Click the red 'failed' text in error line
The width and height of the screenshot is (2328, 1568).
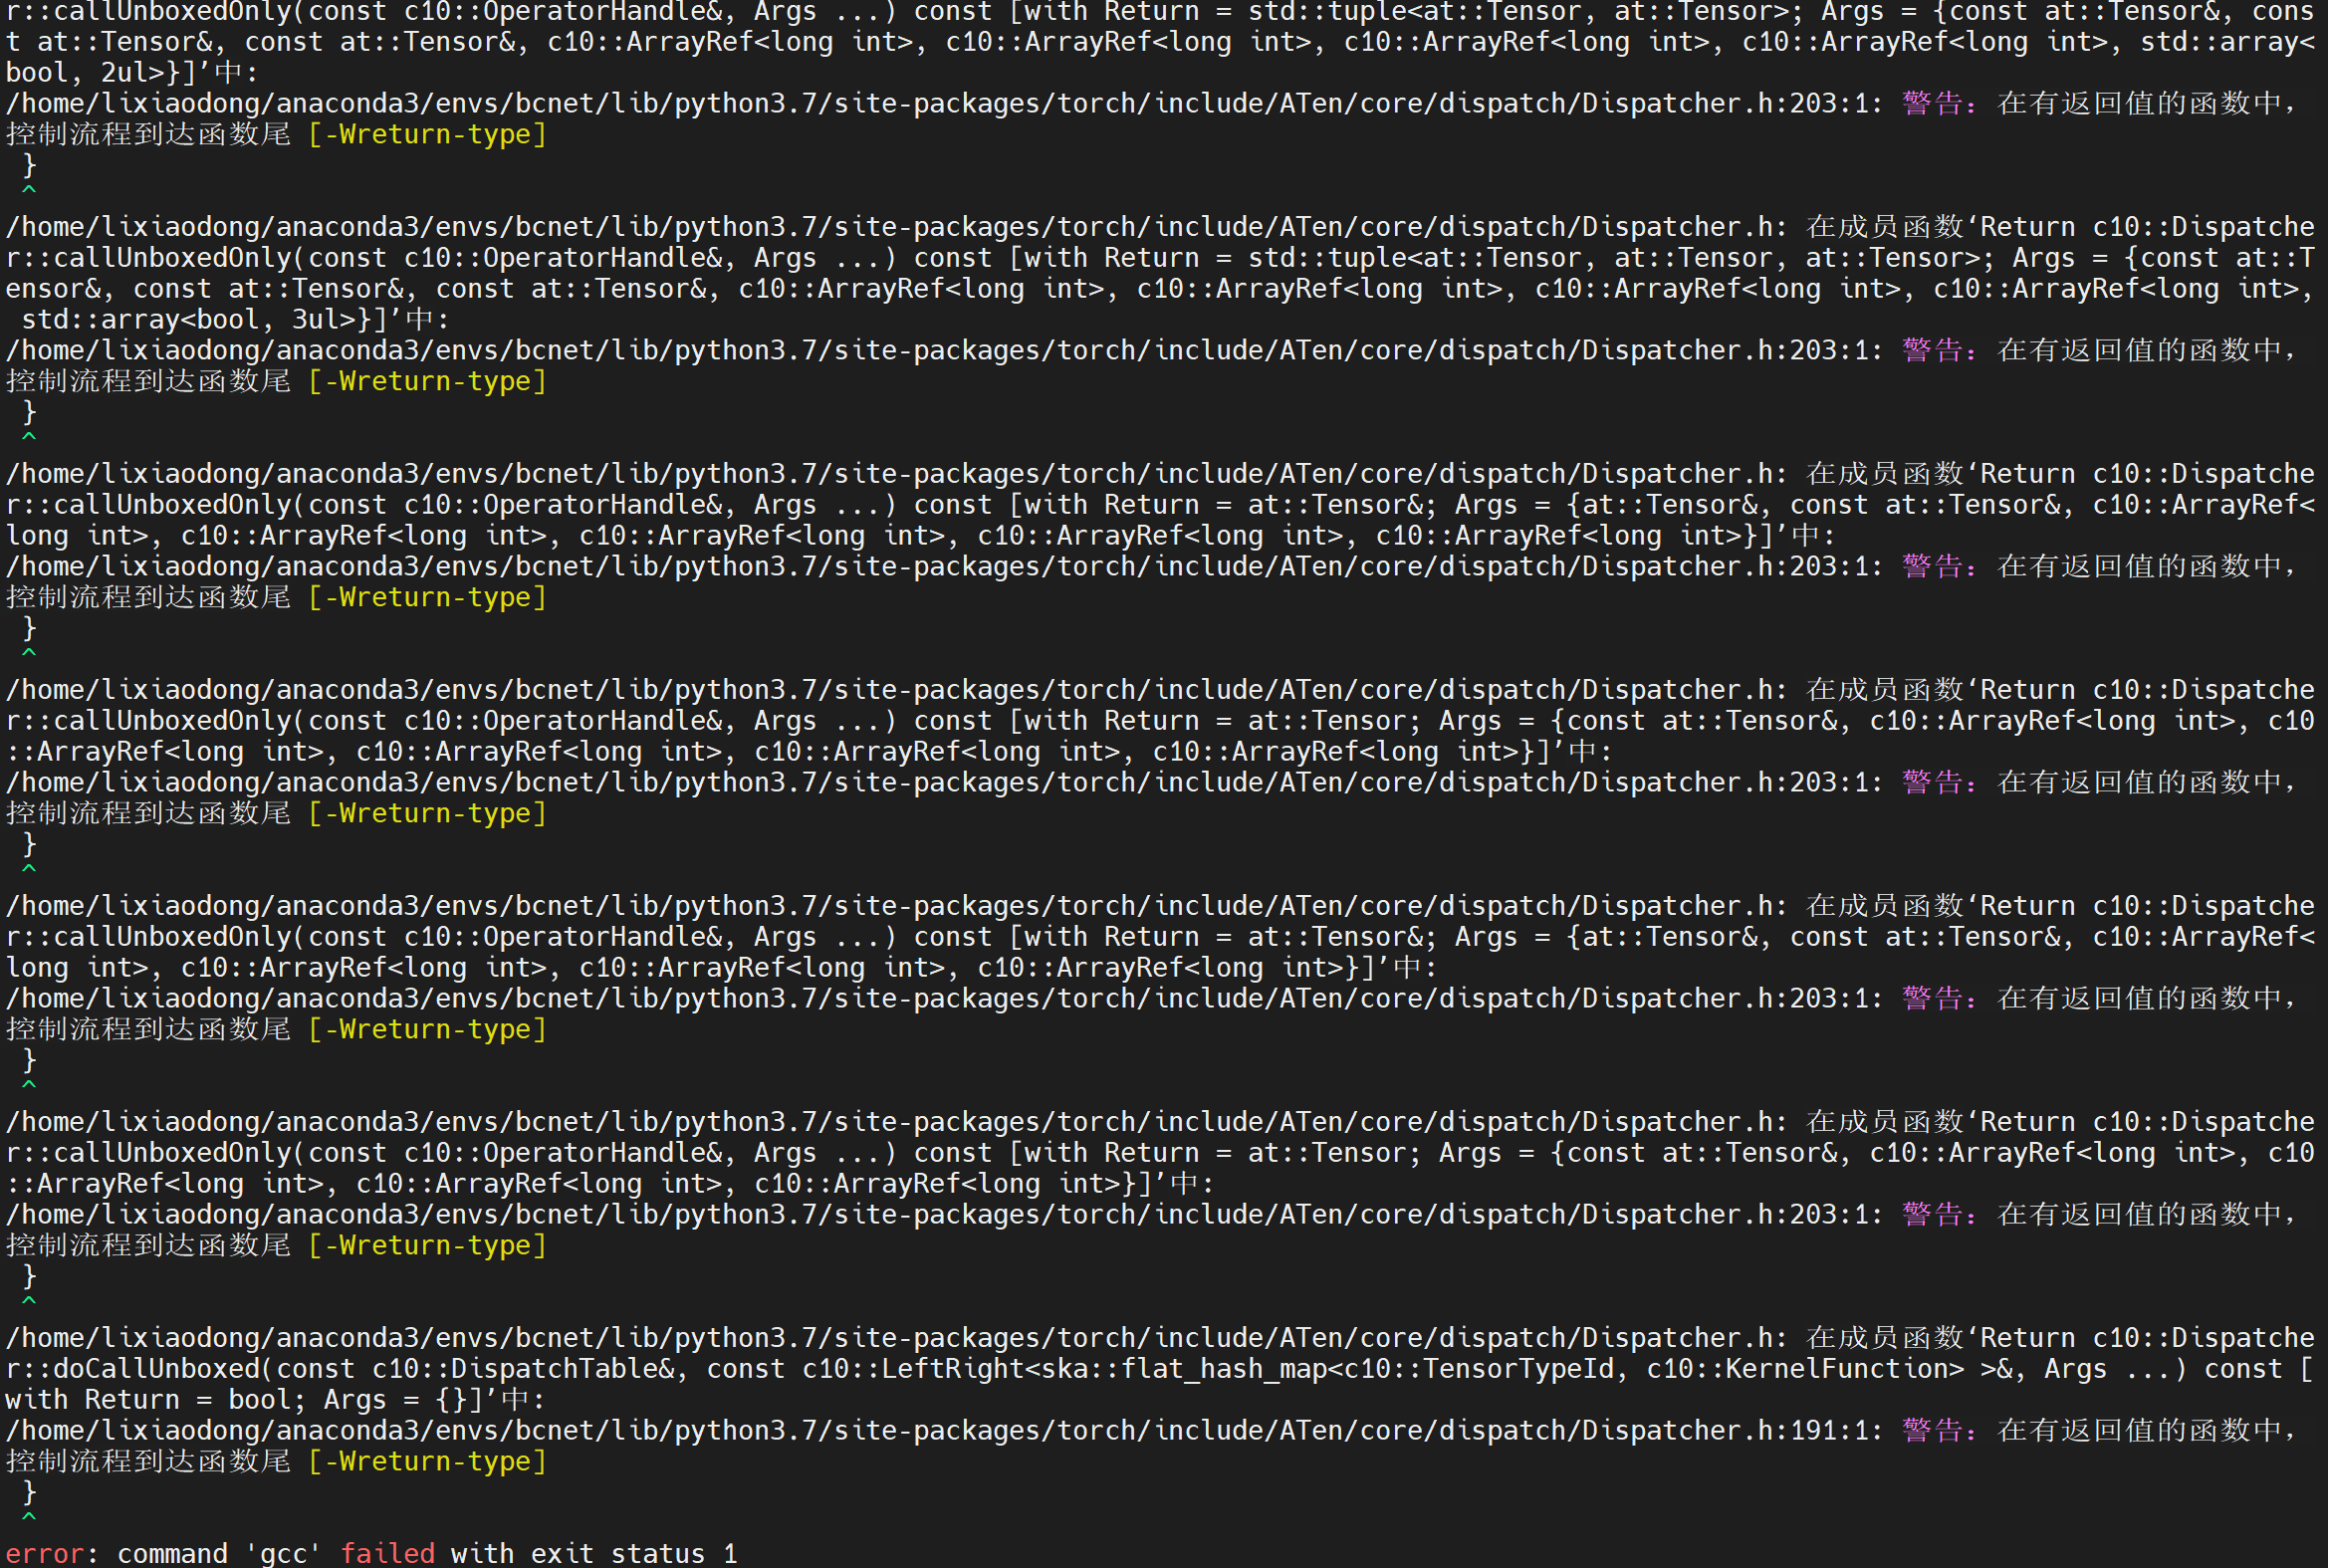coord(390,1553)
